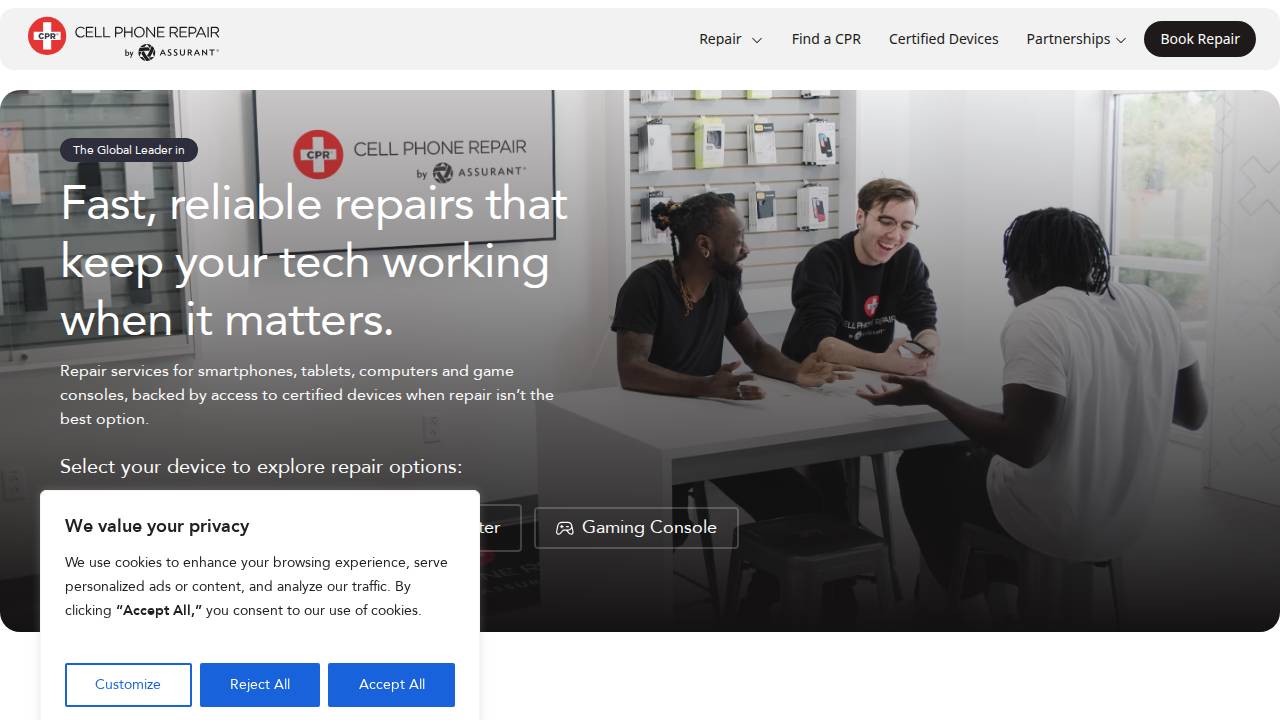
Task: Expand the Repair menu chevron
Action: (757, 40)
